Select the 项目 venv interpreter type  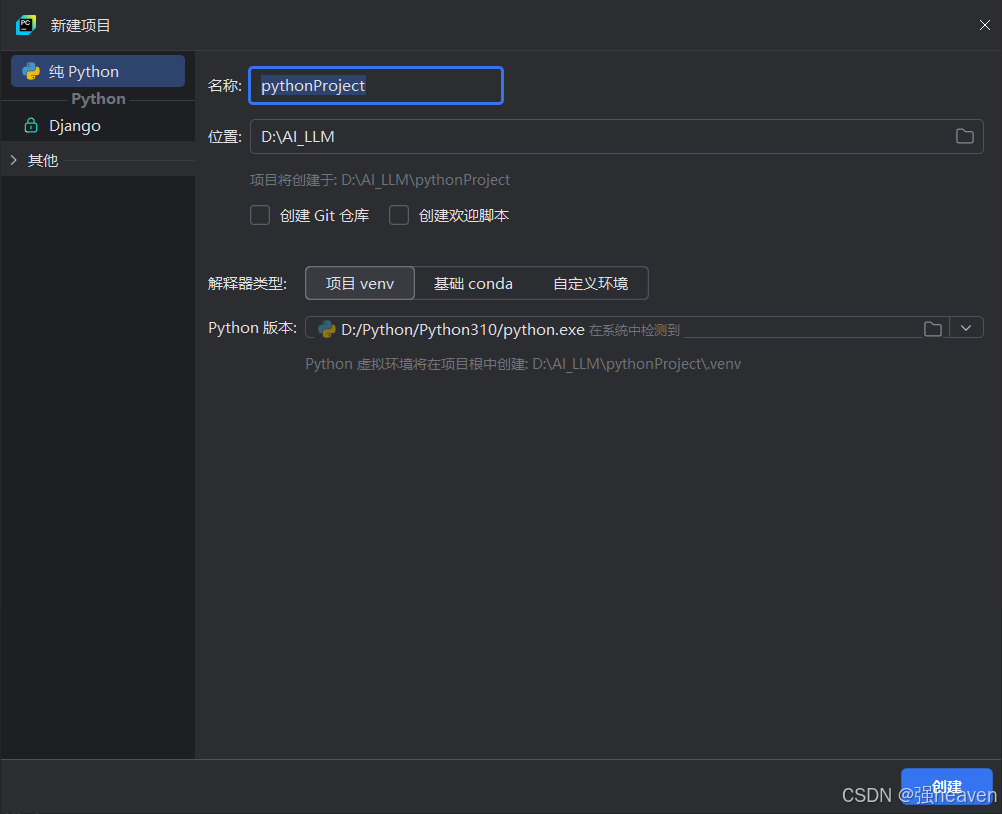pyautogui.click(x=359, y=283)
